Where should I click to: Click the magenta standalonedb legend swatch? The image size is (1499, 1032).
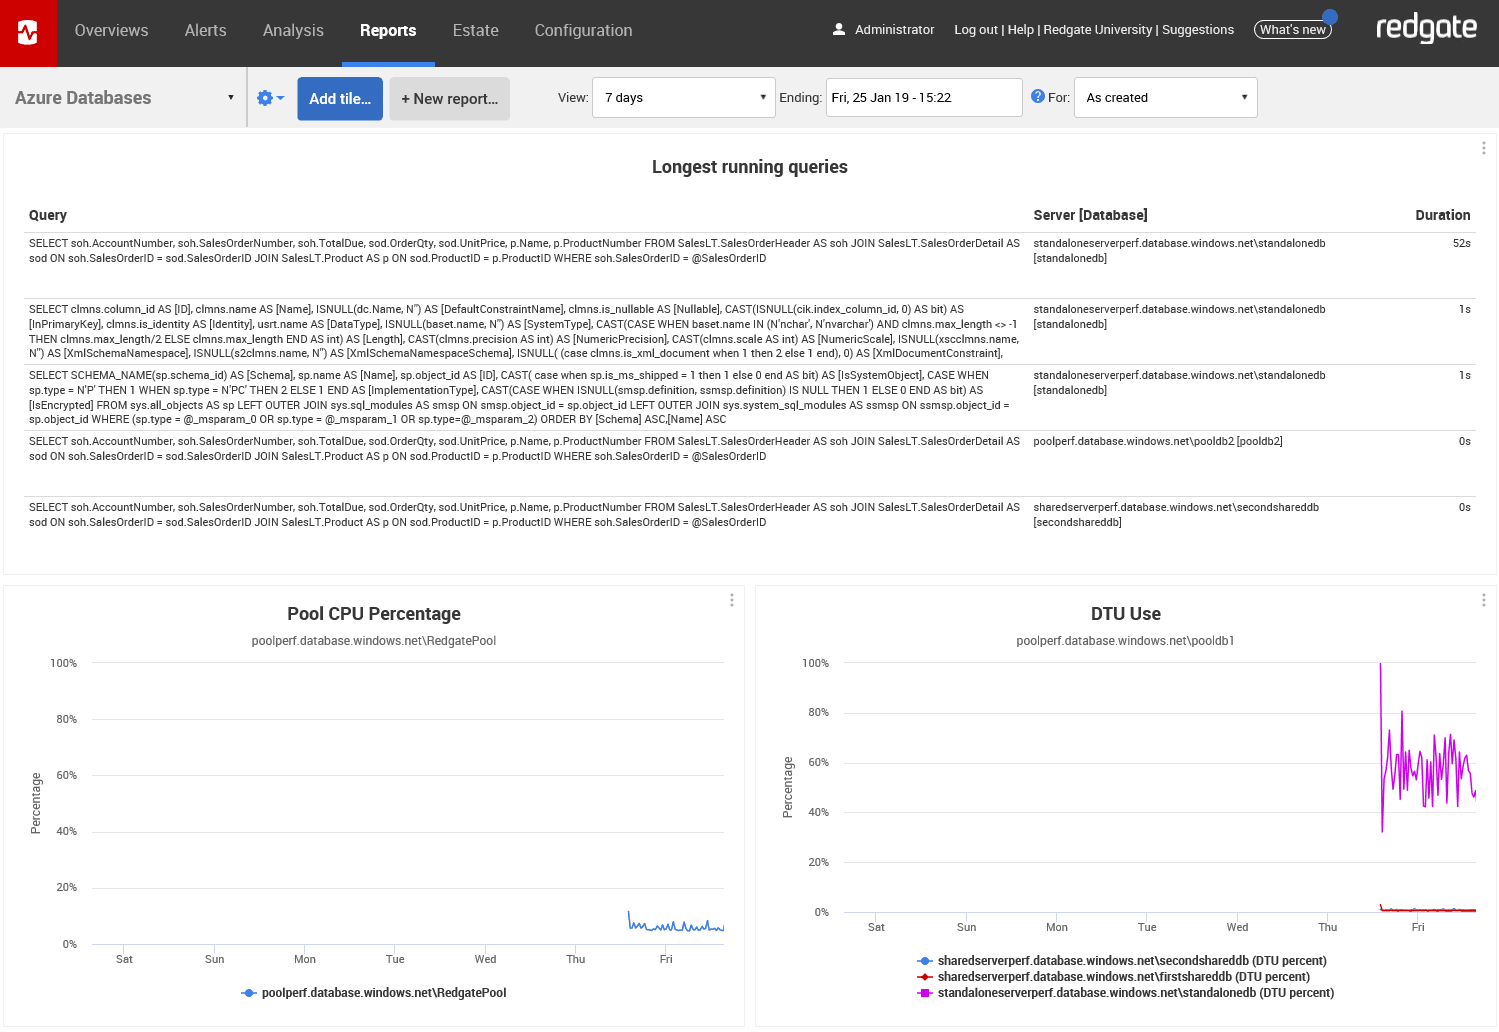point(924,993)
